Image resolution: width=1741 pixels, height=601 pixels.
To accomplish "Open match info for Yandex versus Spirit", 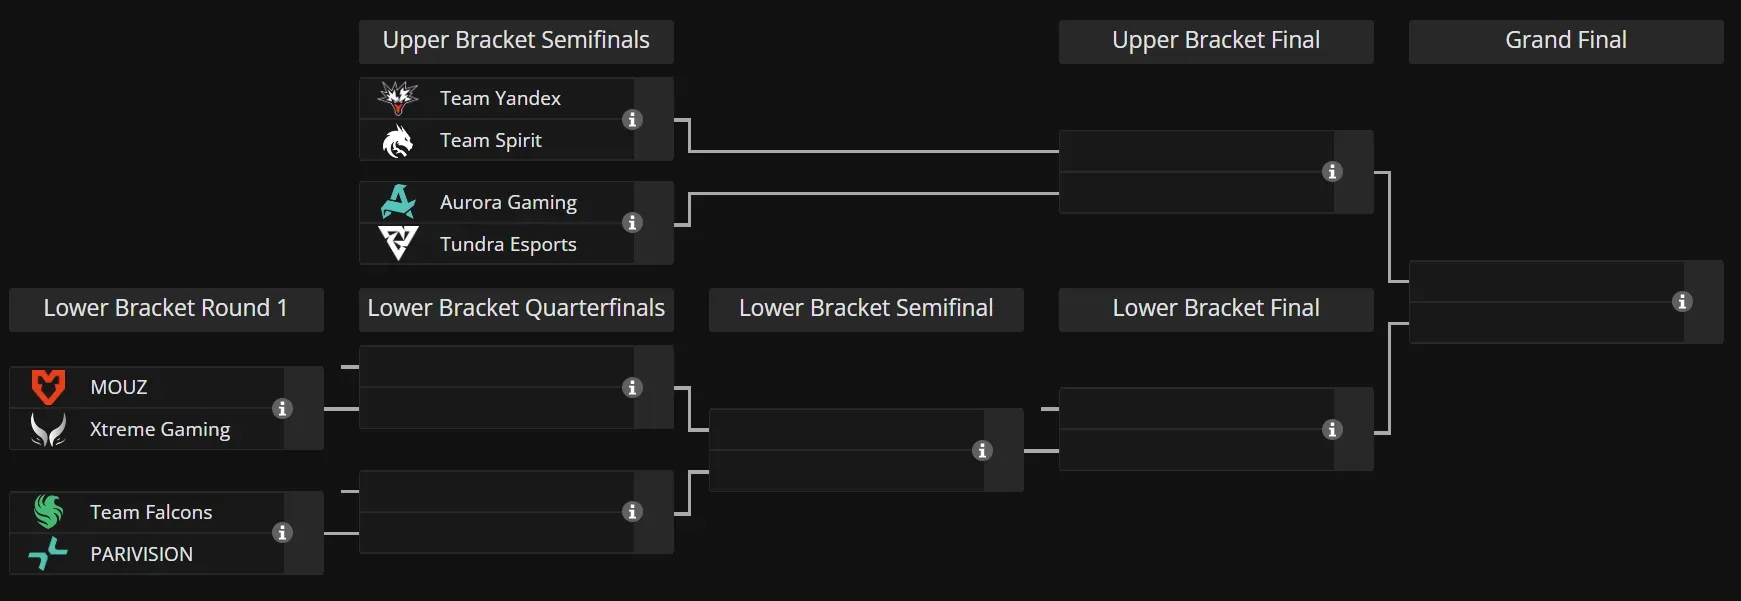I will pos(632,119).
